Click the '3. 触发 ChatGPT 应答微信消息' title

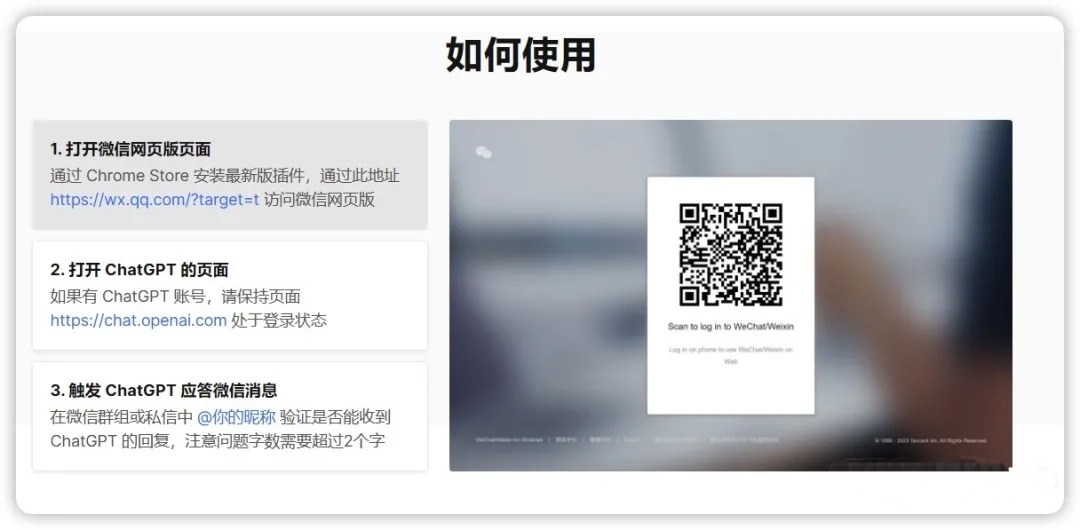(164, 391)
